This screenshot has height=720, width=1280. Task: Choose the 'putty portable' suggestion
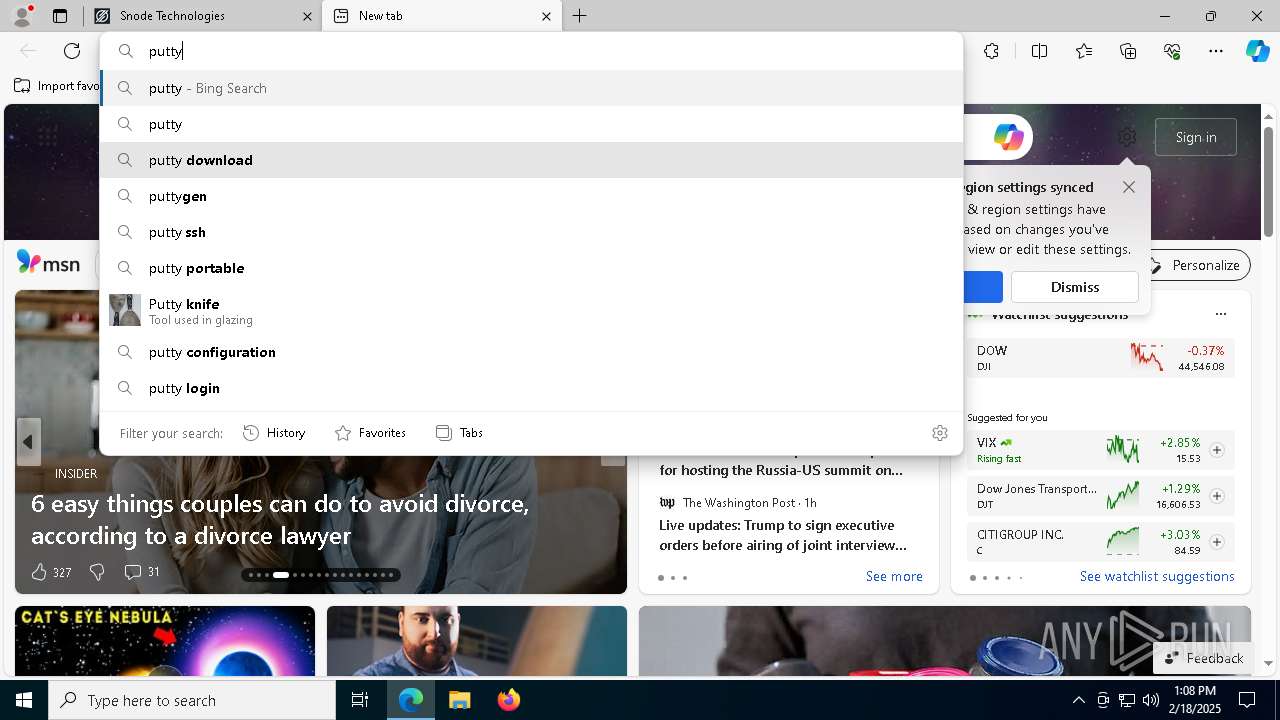[531, 268]
